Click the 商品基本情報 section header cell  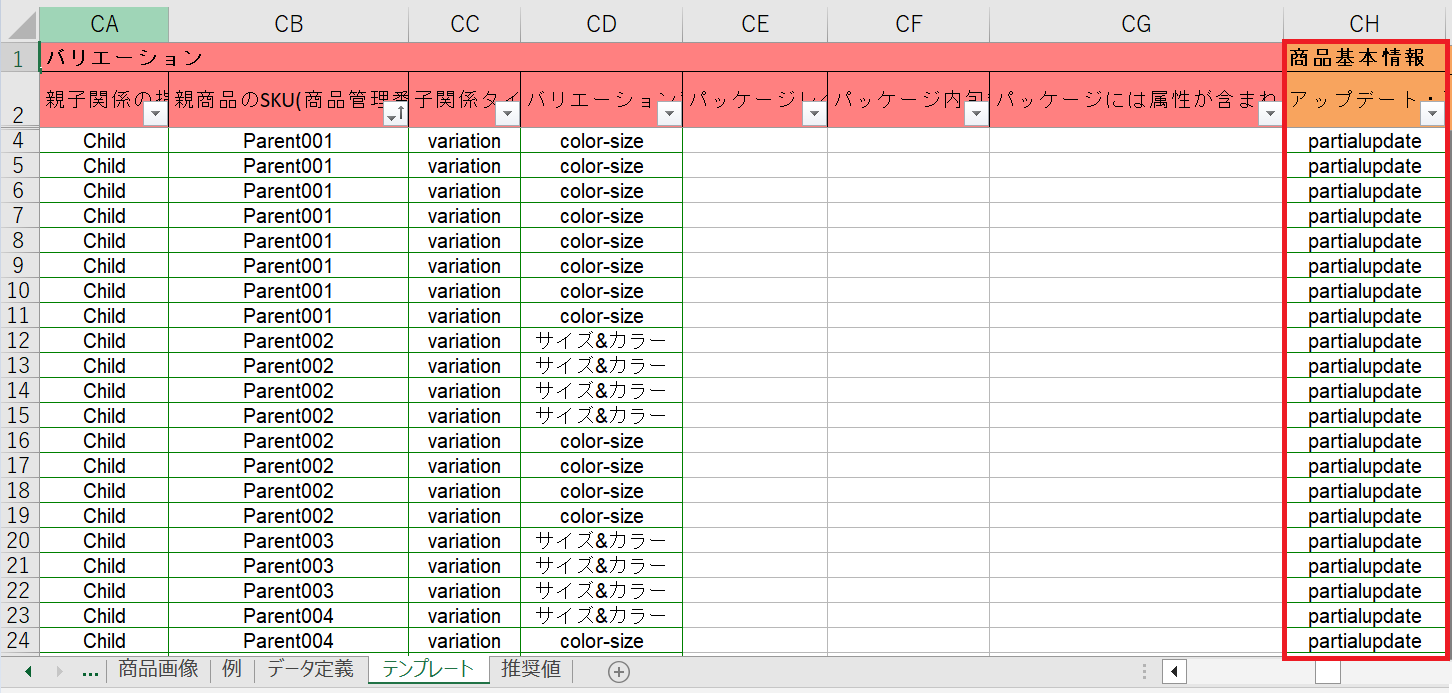click(x=1364, y=58)
